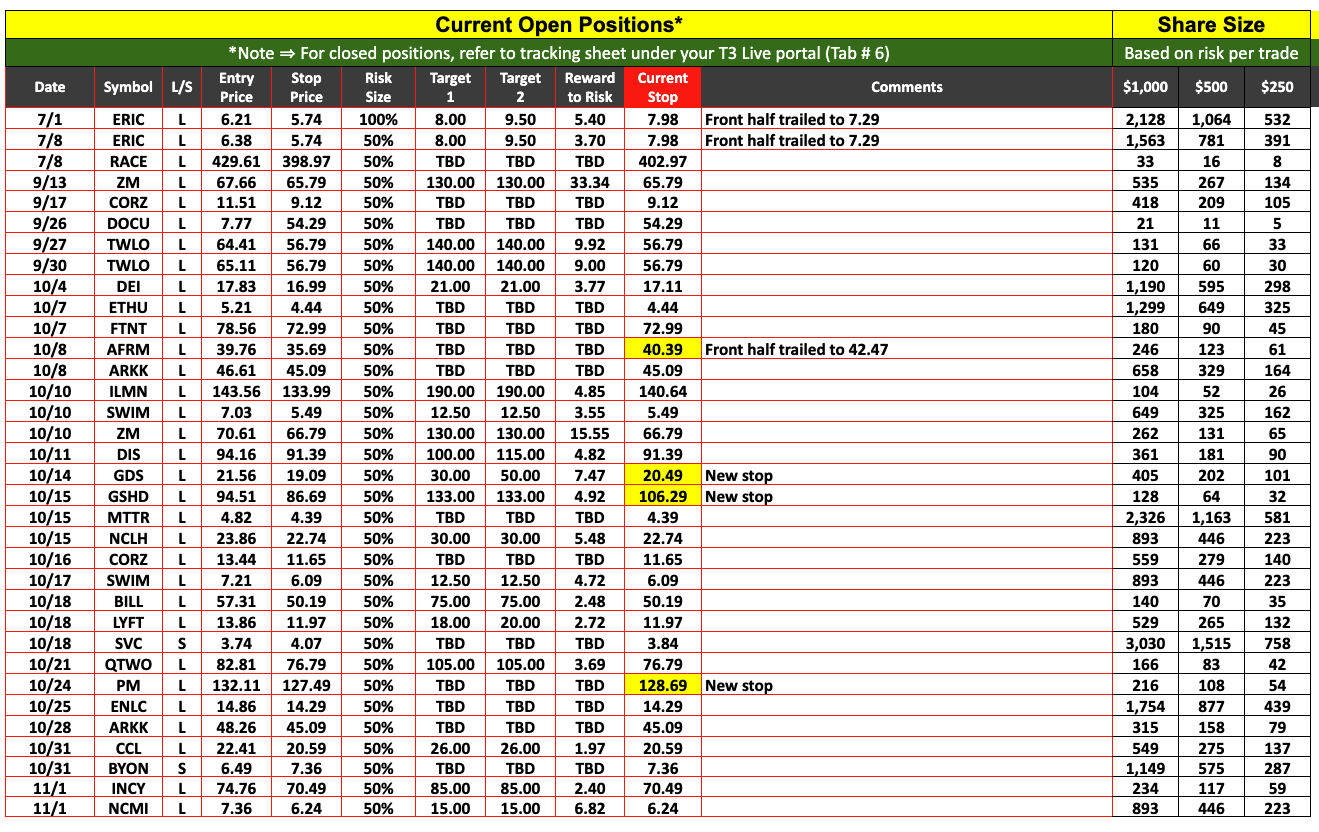Click the Entry Price column header
This screenshot has height=832, width=1319.
pyautogui.click(x=236, y=87)
